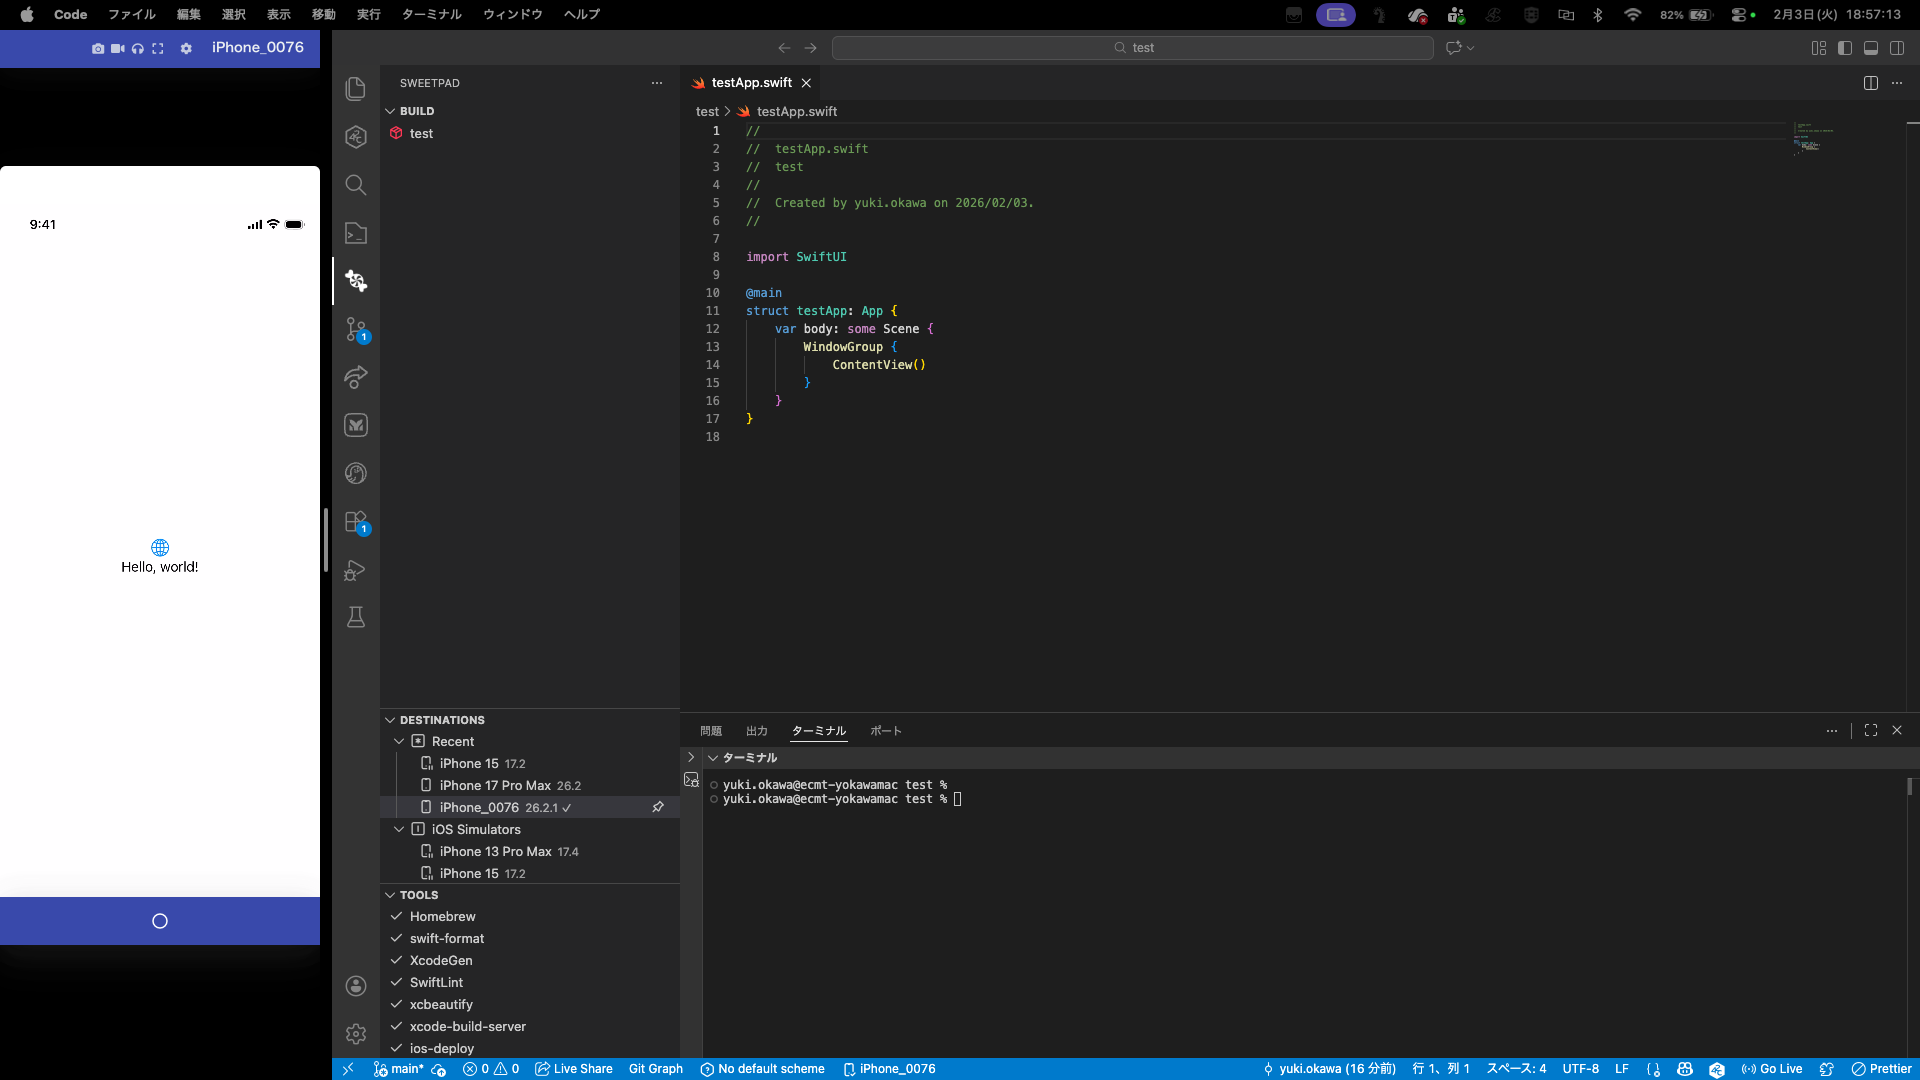
Task: Click the test command center search field
Action: [1132, 48]
